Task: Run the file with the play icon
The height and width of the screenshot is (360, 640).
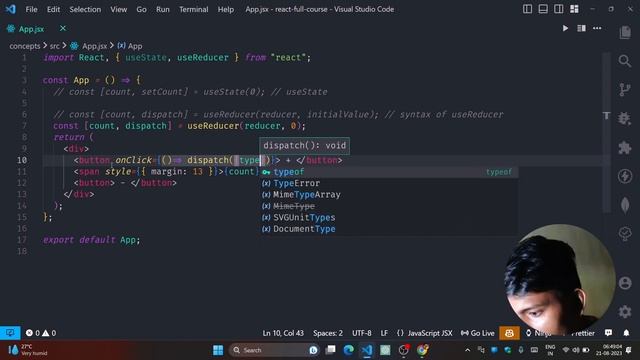Action: coord(565,28)
